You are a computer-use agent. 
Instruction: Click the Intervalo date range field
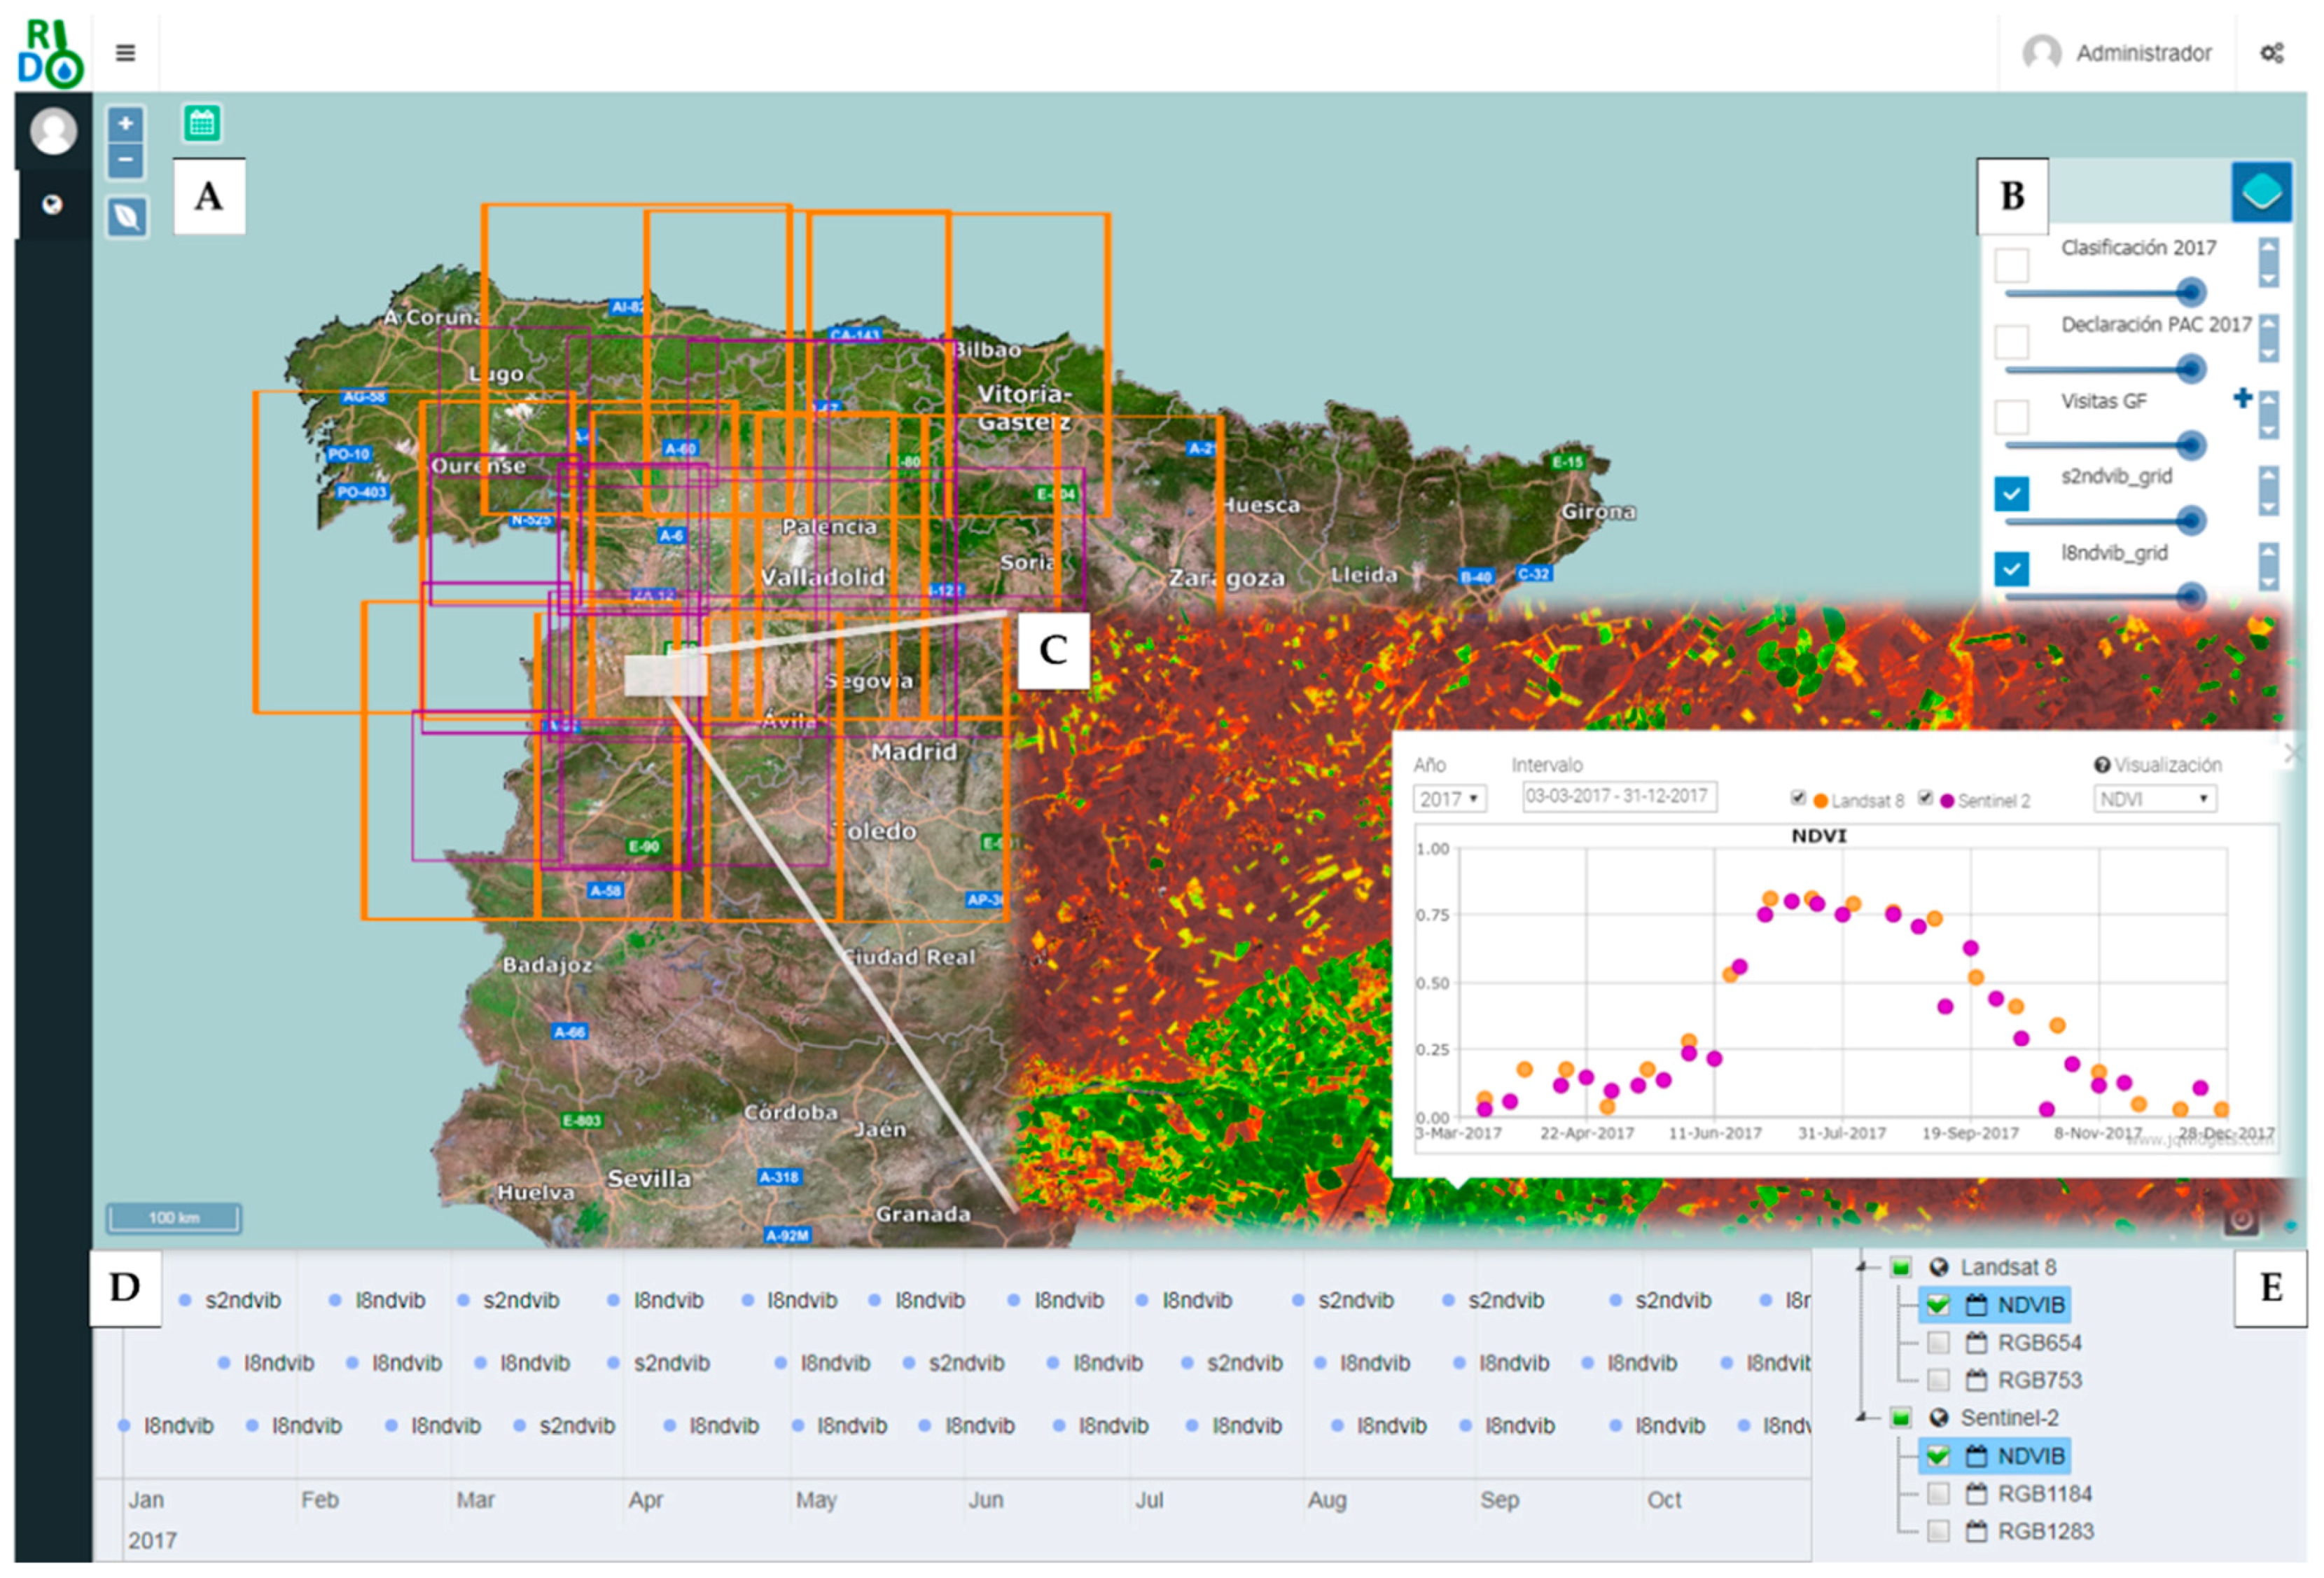click(1618, 797)
